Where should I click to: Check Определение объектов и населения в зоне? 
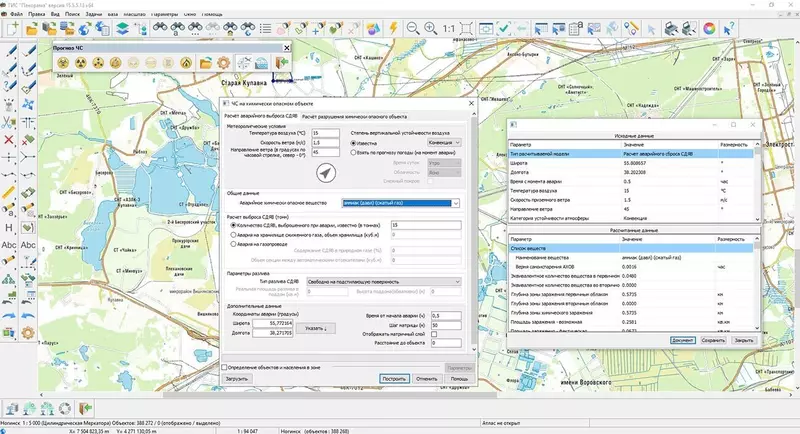224,367
